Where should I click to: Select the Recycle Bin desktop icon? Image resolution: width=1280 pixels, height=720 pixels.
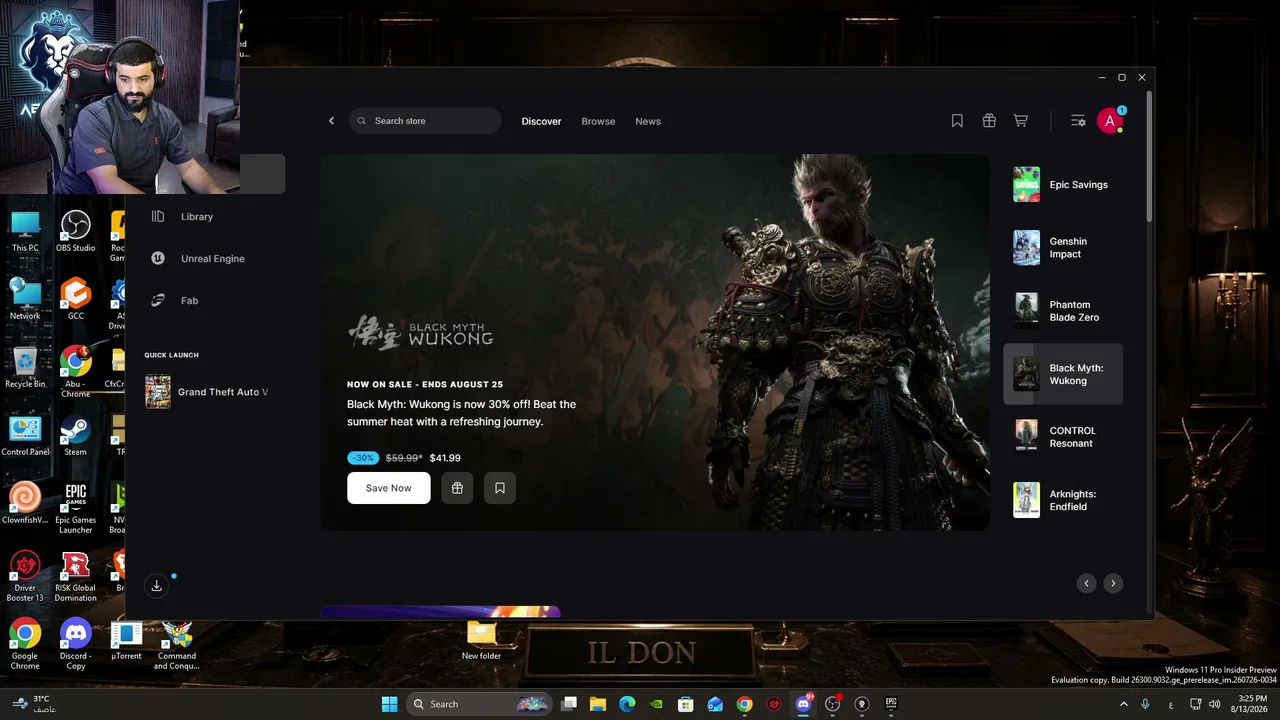[25, 367]
